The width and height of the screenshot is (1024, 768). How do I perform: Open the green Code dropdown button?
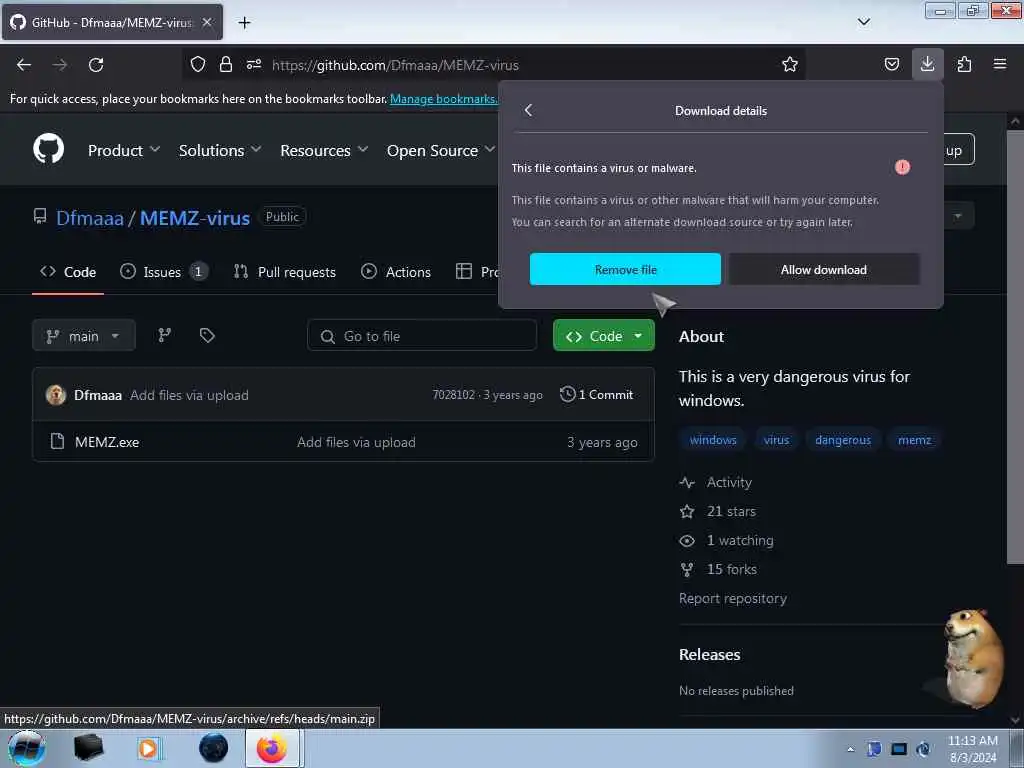pyautogui.click(x=603, y=336)
